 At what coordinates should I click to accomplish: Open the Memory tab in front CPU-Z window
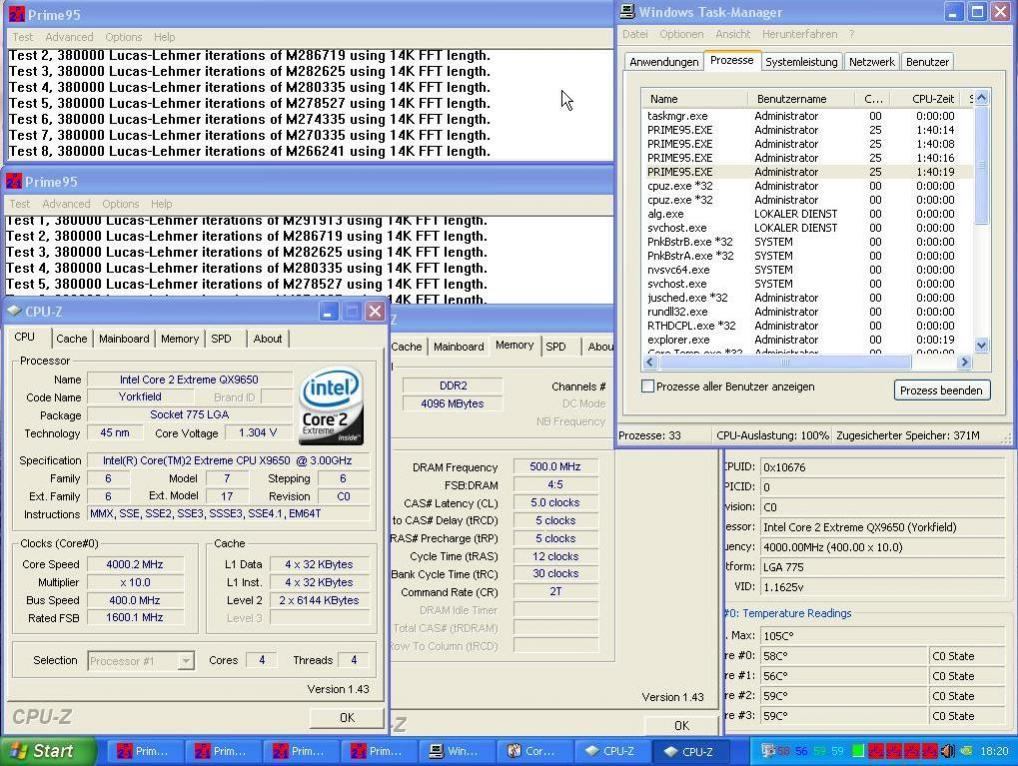coord(180,339)
